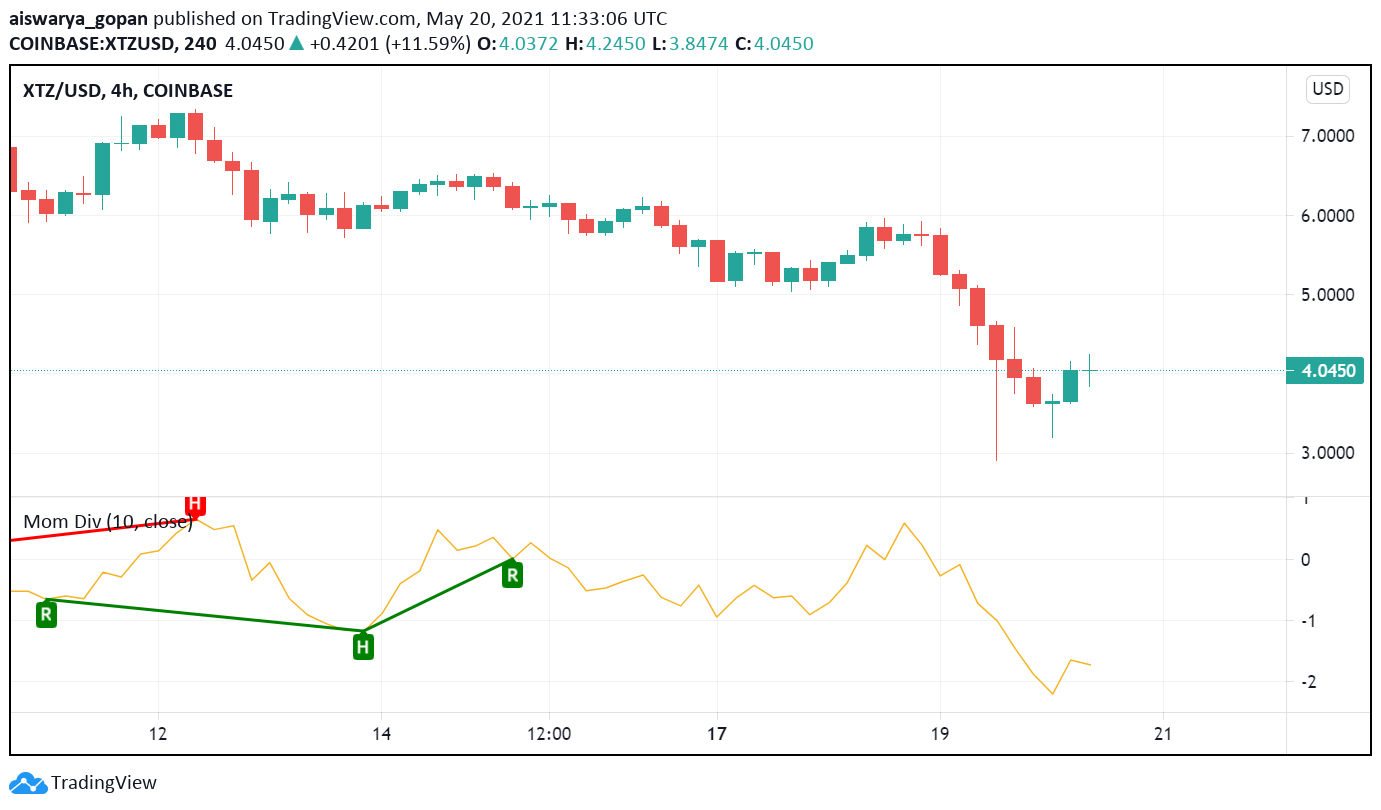The height and width of the screenshot is (810, 1381).
Task: Click the time axis label 12:00
Action: [549, 733]
